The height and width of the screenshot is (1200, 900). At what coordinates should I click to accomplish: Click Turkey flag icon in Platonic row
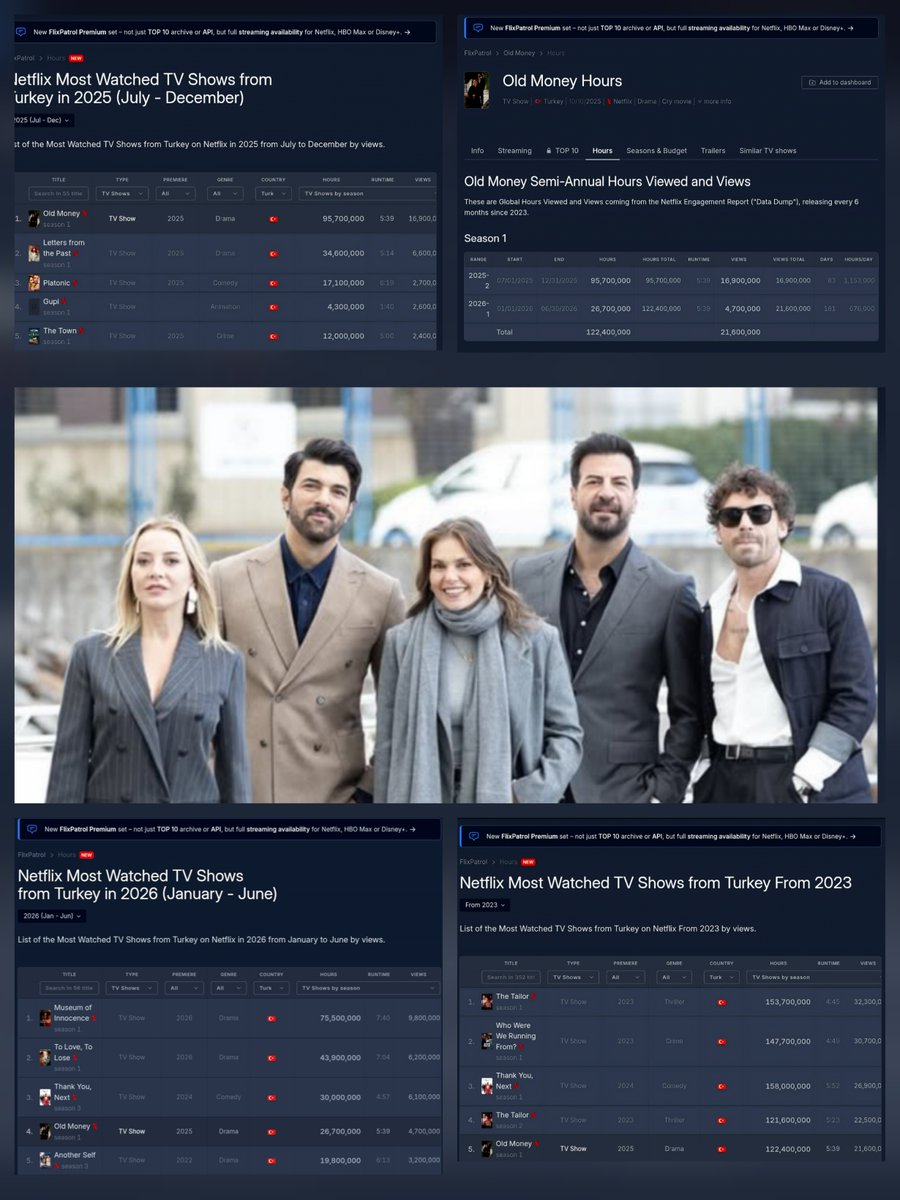pyautogui.click(x=273, y=283)
